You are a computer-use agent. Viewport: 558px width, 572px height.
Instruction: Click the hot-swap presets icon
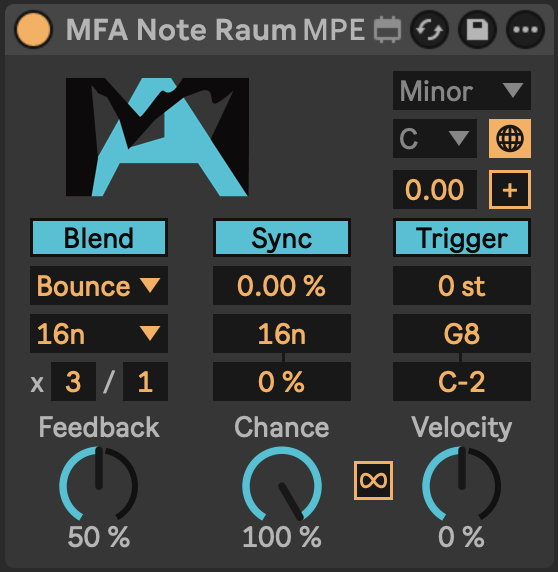pos(429,30)
